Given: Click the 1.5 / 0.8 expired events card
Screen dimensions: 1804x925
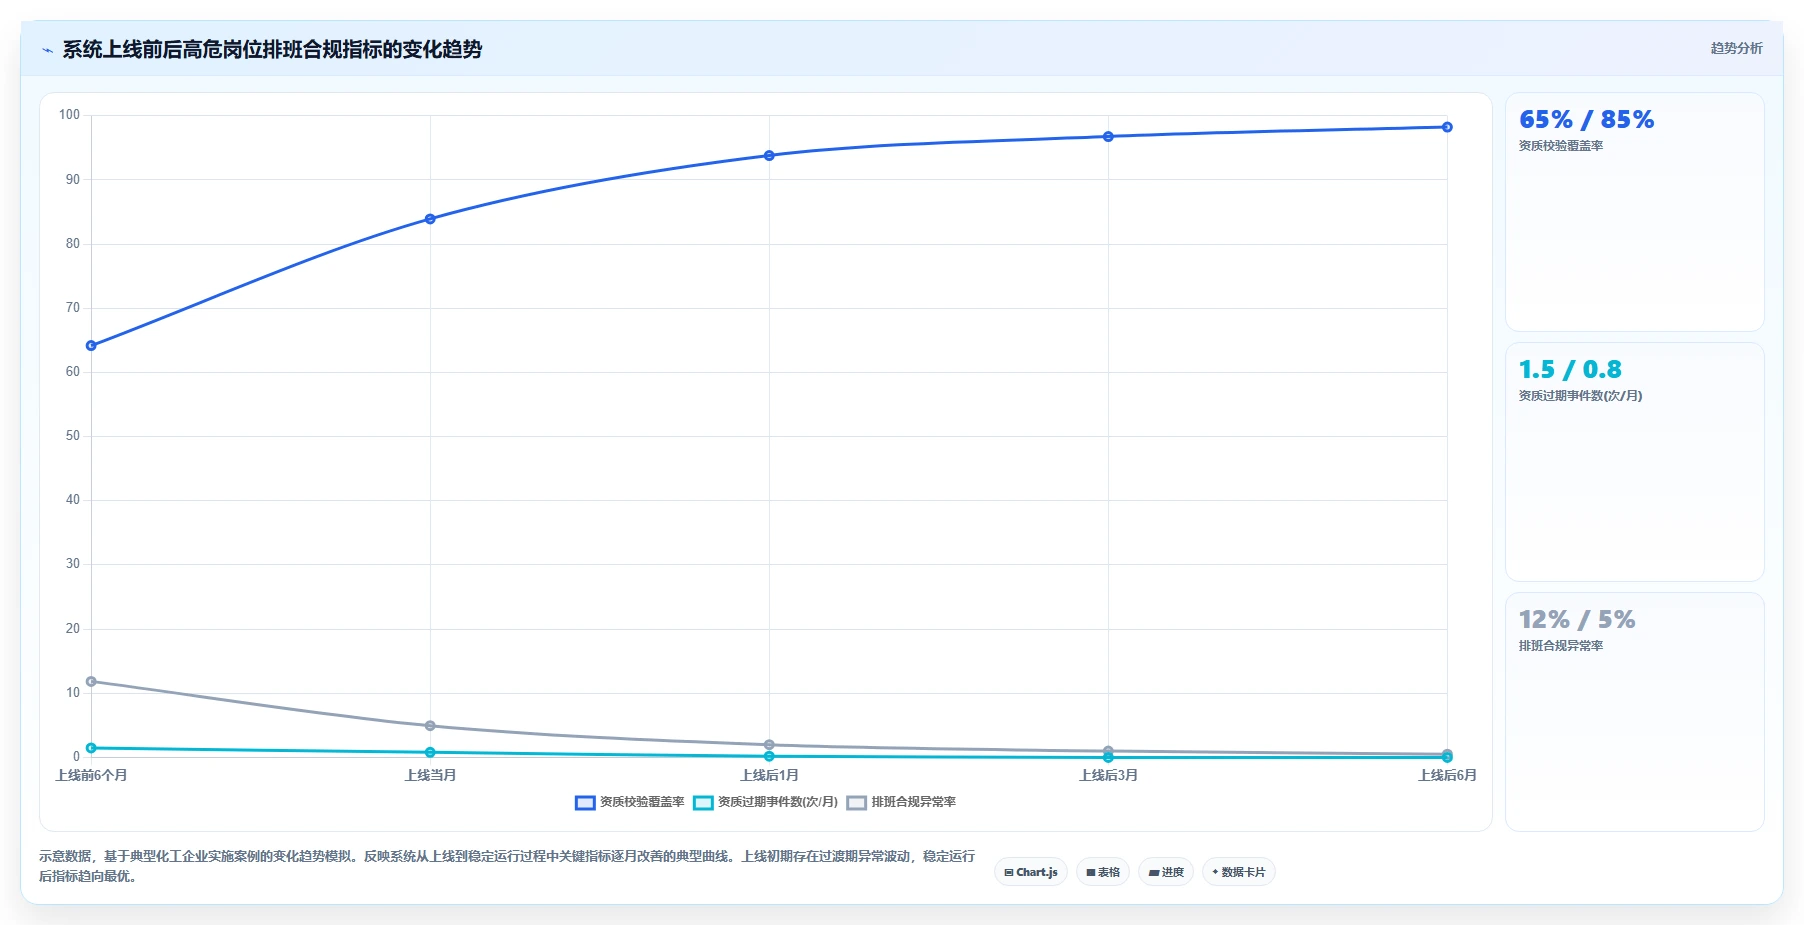Looking at the screenshot, I should coord(1634,462).
